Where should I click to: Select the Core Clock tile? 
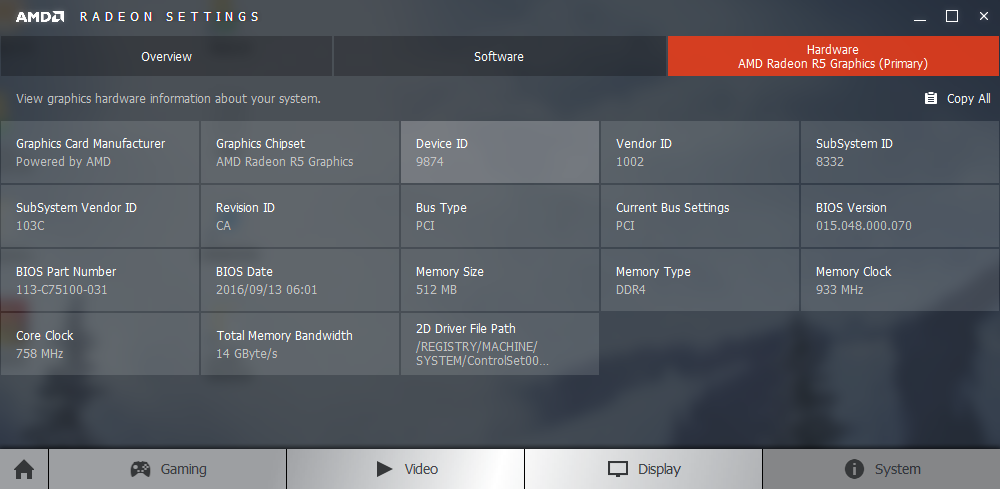click(100, 344)
